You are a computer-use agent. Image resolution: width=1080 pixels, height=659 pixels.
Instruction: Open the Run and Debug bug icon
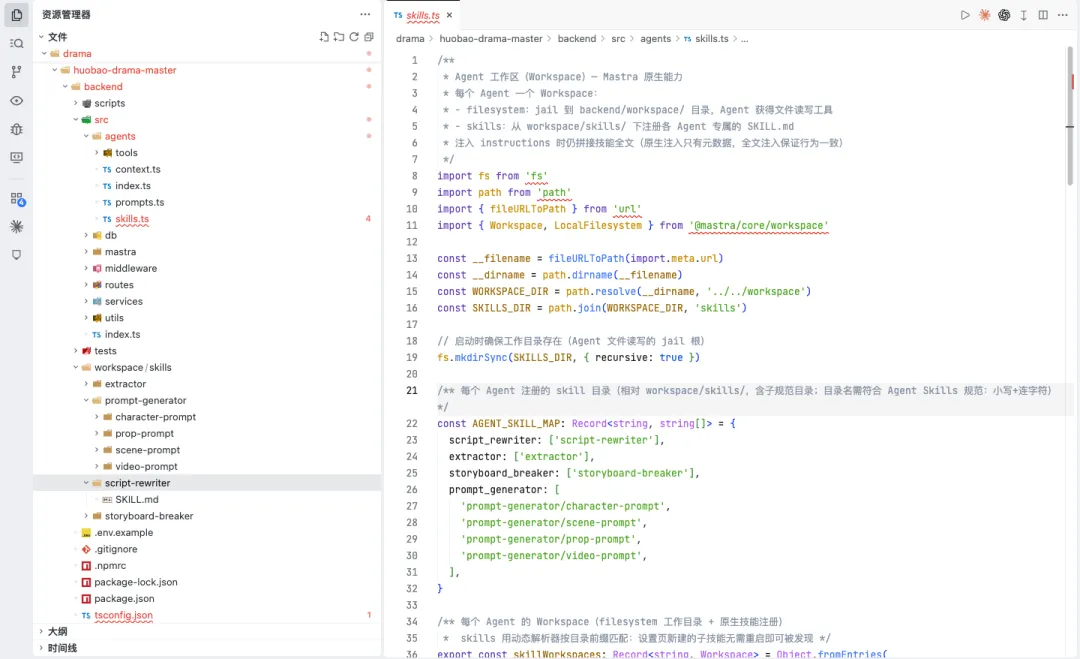17,129
